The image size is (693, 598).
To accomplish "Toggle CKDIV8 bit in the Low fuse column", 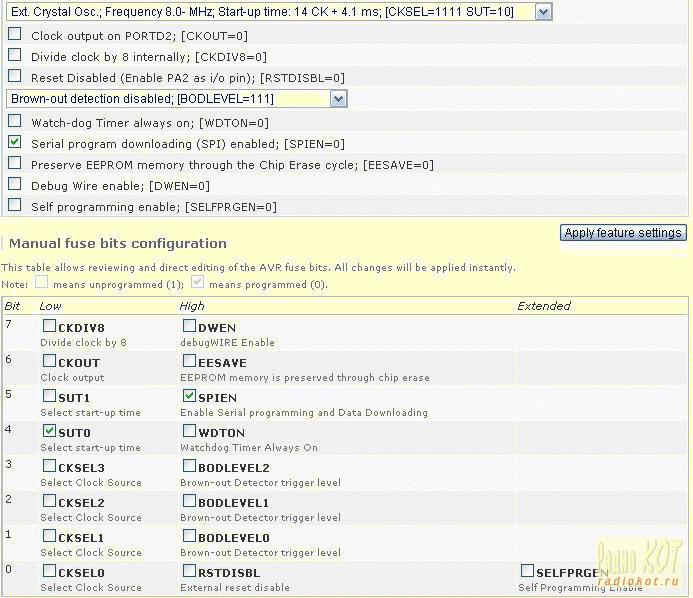I will (50, 326).
